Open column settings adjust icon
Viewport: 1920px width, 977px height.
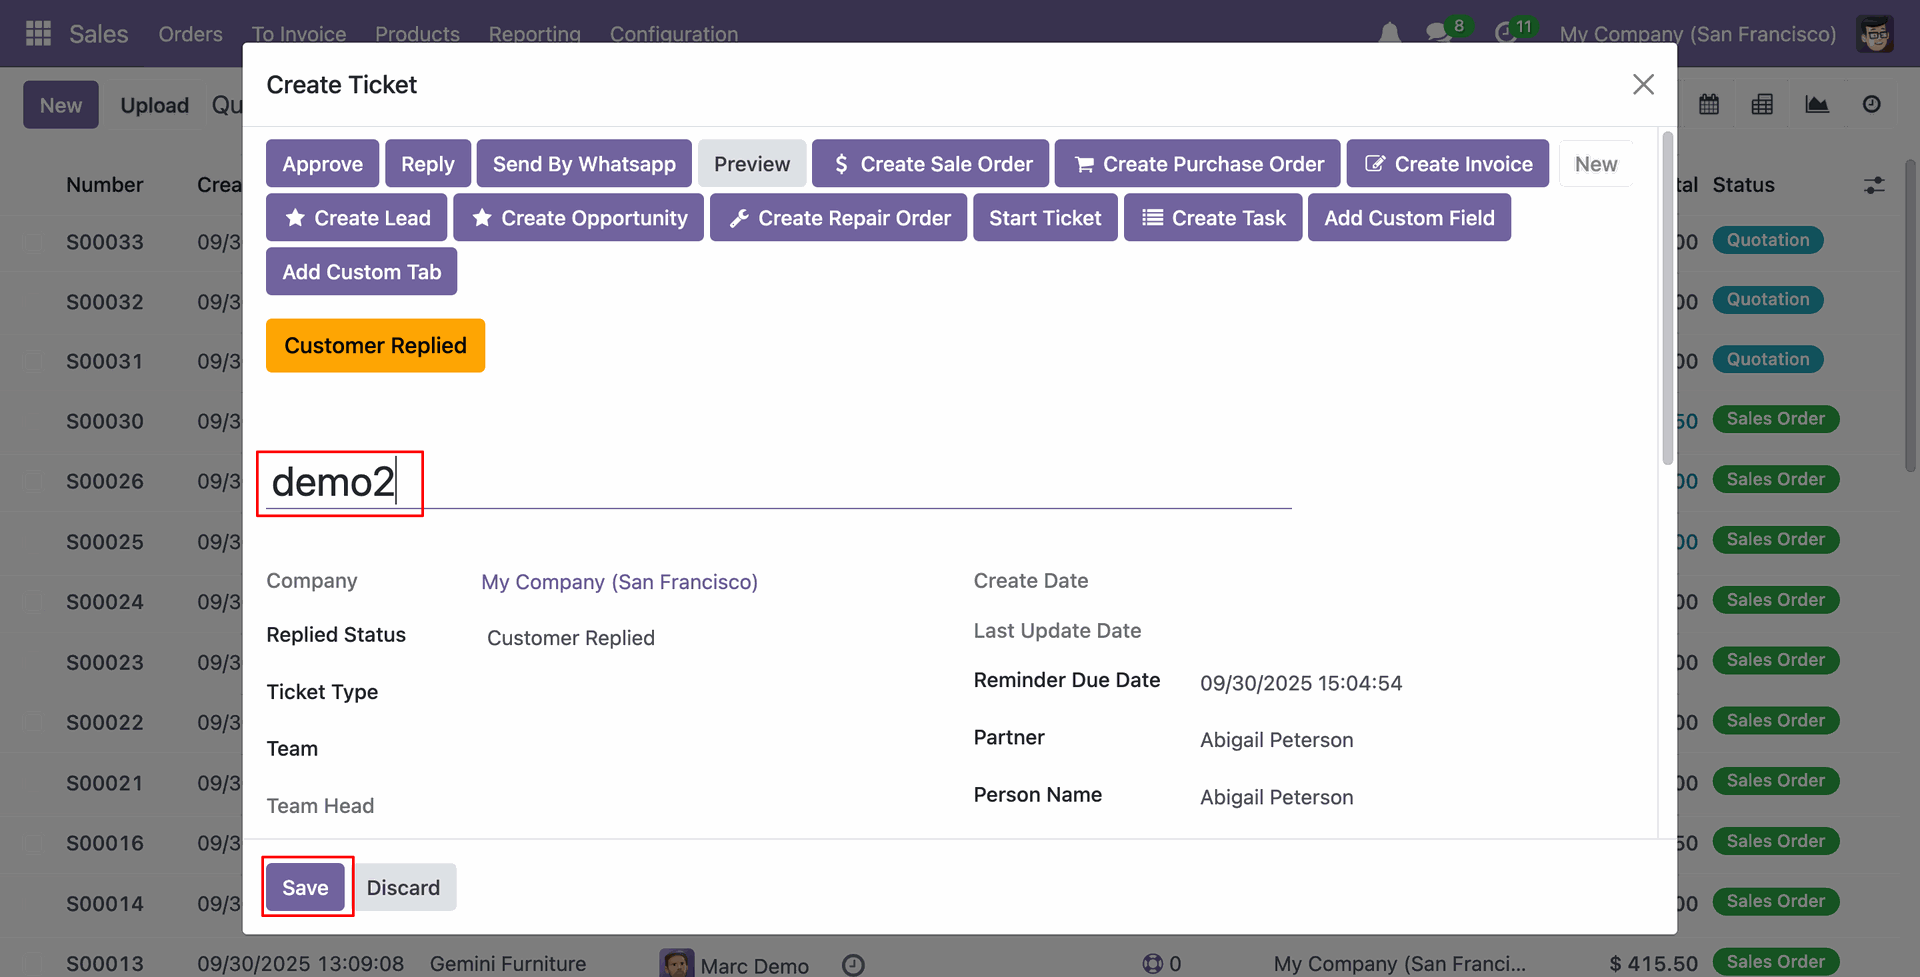click(1874, 185)
